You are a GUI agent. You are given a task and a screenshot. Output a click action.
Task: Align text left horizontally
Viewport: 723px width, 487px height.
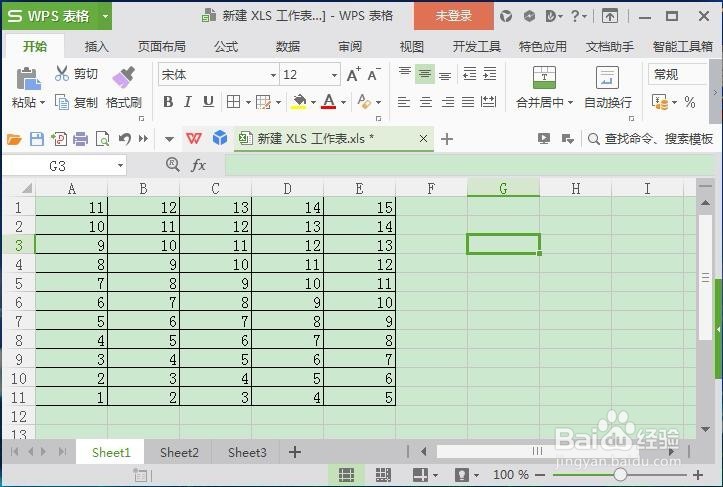click(404, 102)
